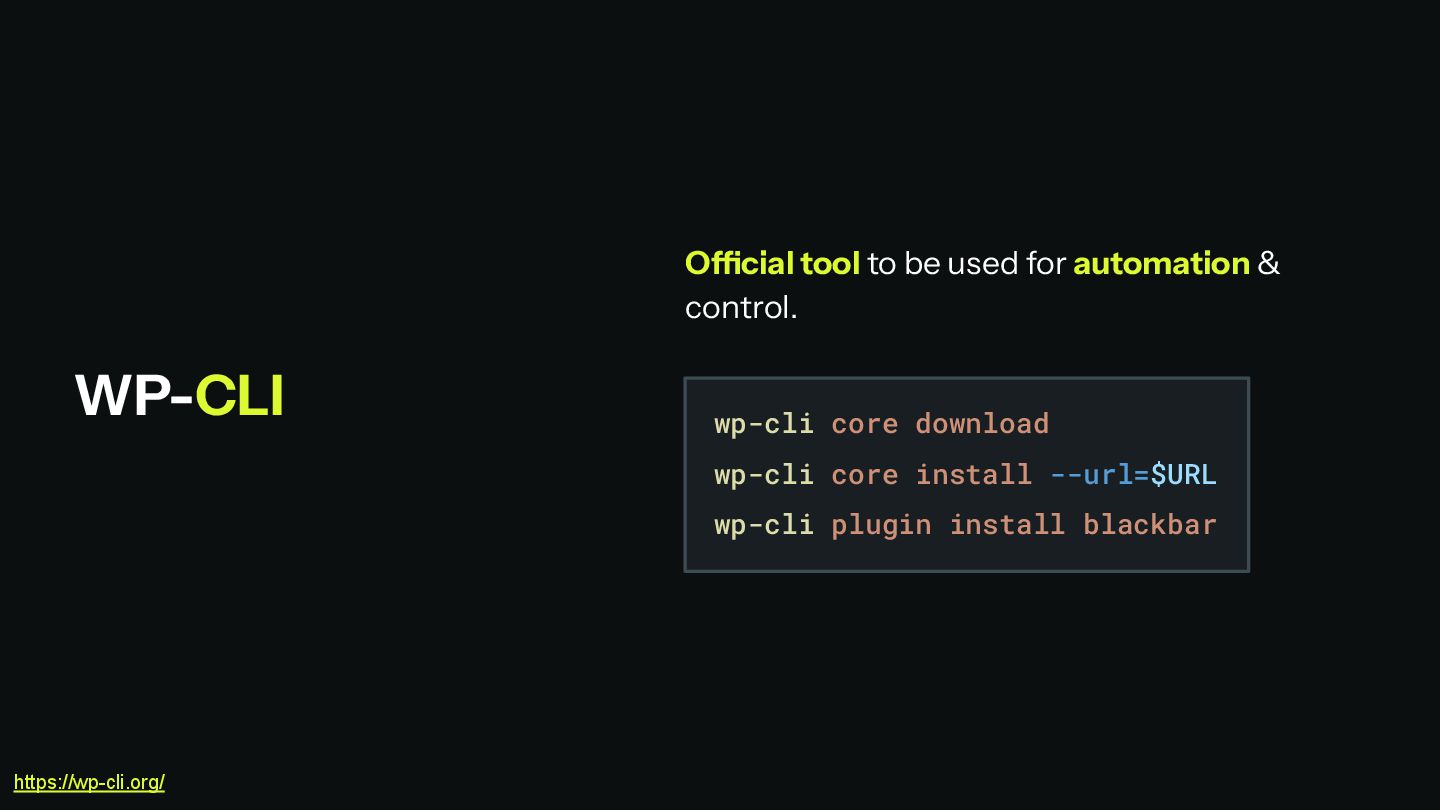Click the '--url=$URL' code argument
Screen dimensions: 1440x810
click(x=1133, y=474)
